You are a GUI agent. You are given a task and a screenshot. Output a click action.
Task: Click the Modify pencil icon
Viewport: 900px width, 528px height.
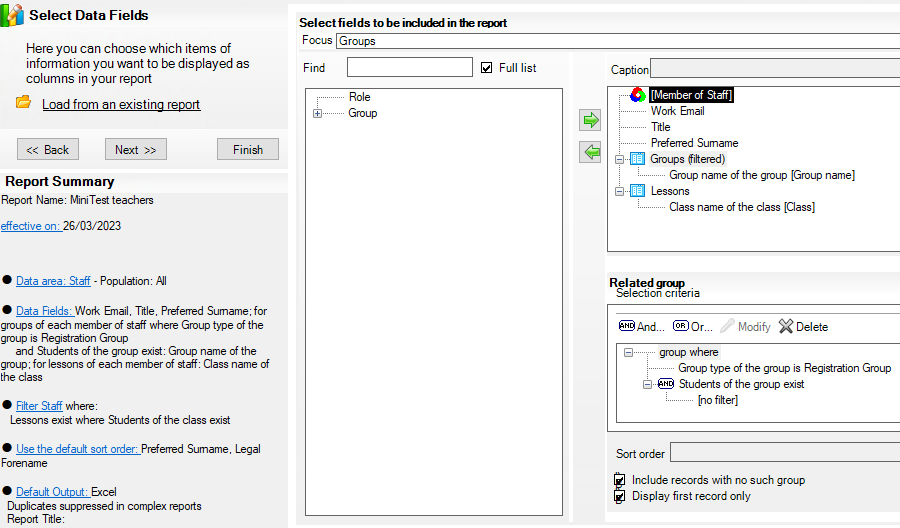(727, 326)
